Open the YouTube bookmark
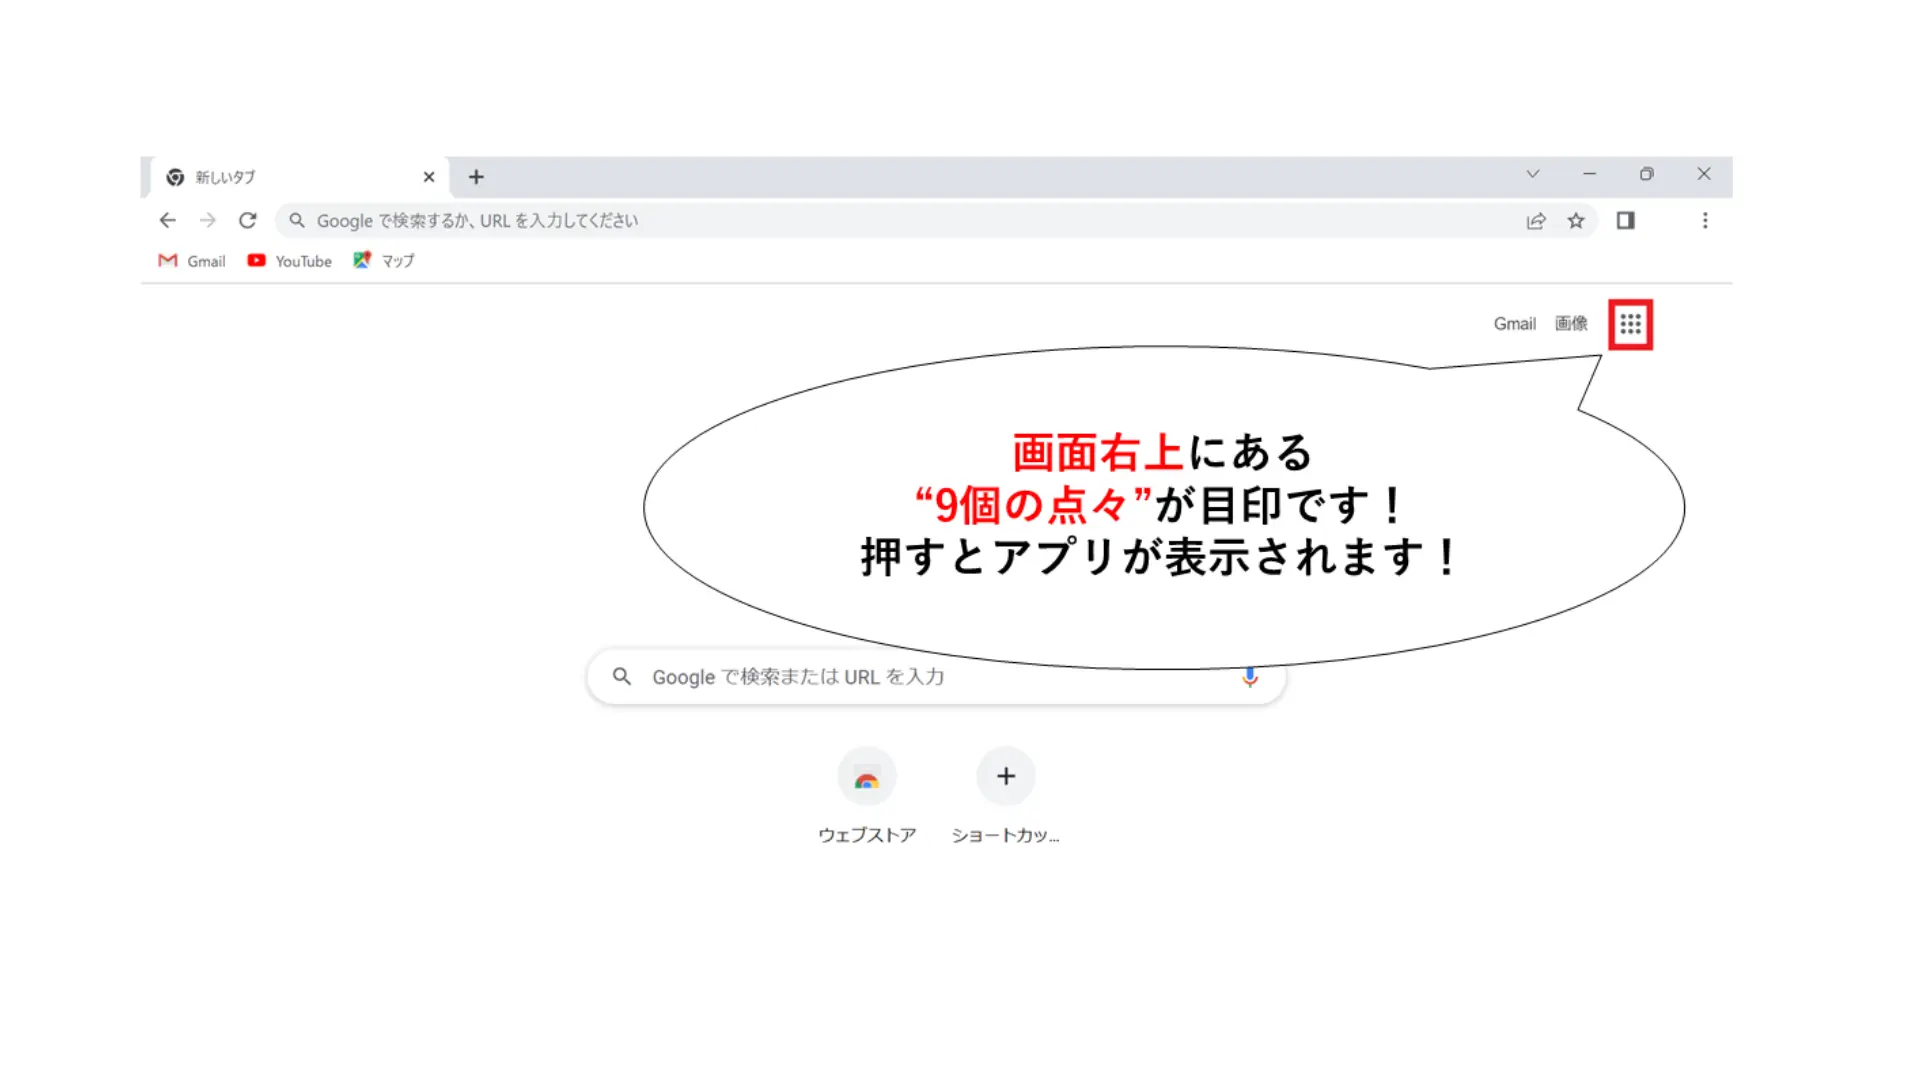This screenshot has width=1920, height=1080. (x=289, y=261)
